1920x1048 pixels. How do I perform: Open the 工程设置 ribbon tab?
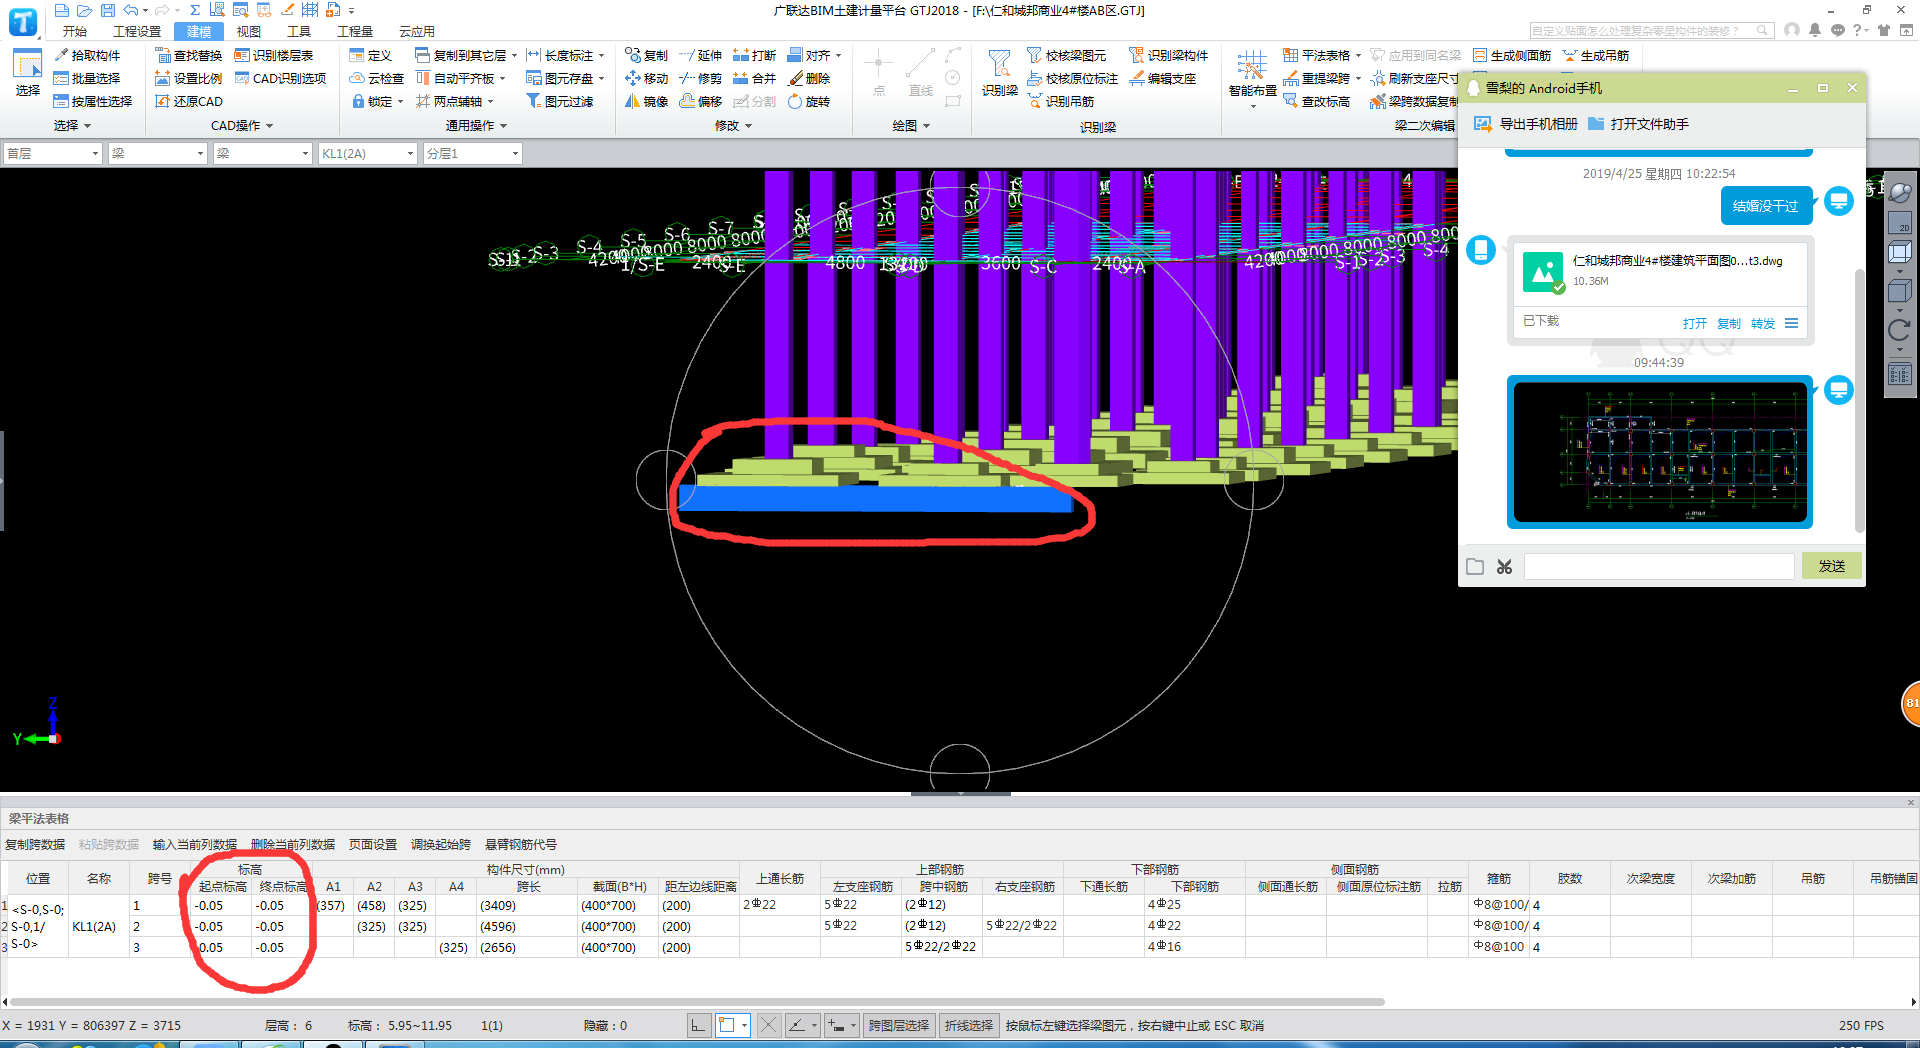(x=137, y=32)
